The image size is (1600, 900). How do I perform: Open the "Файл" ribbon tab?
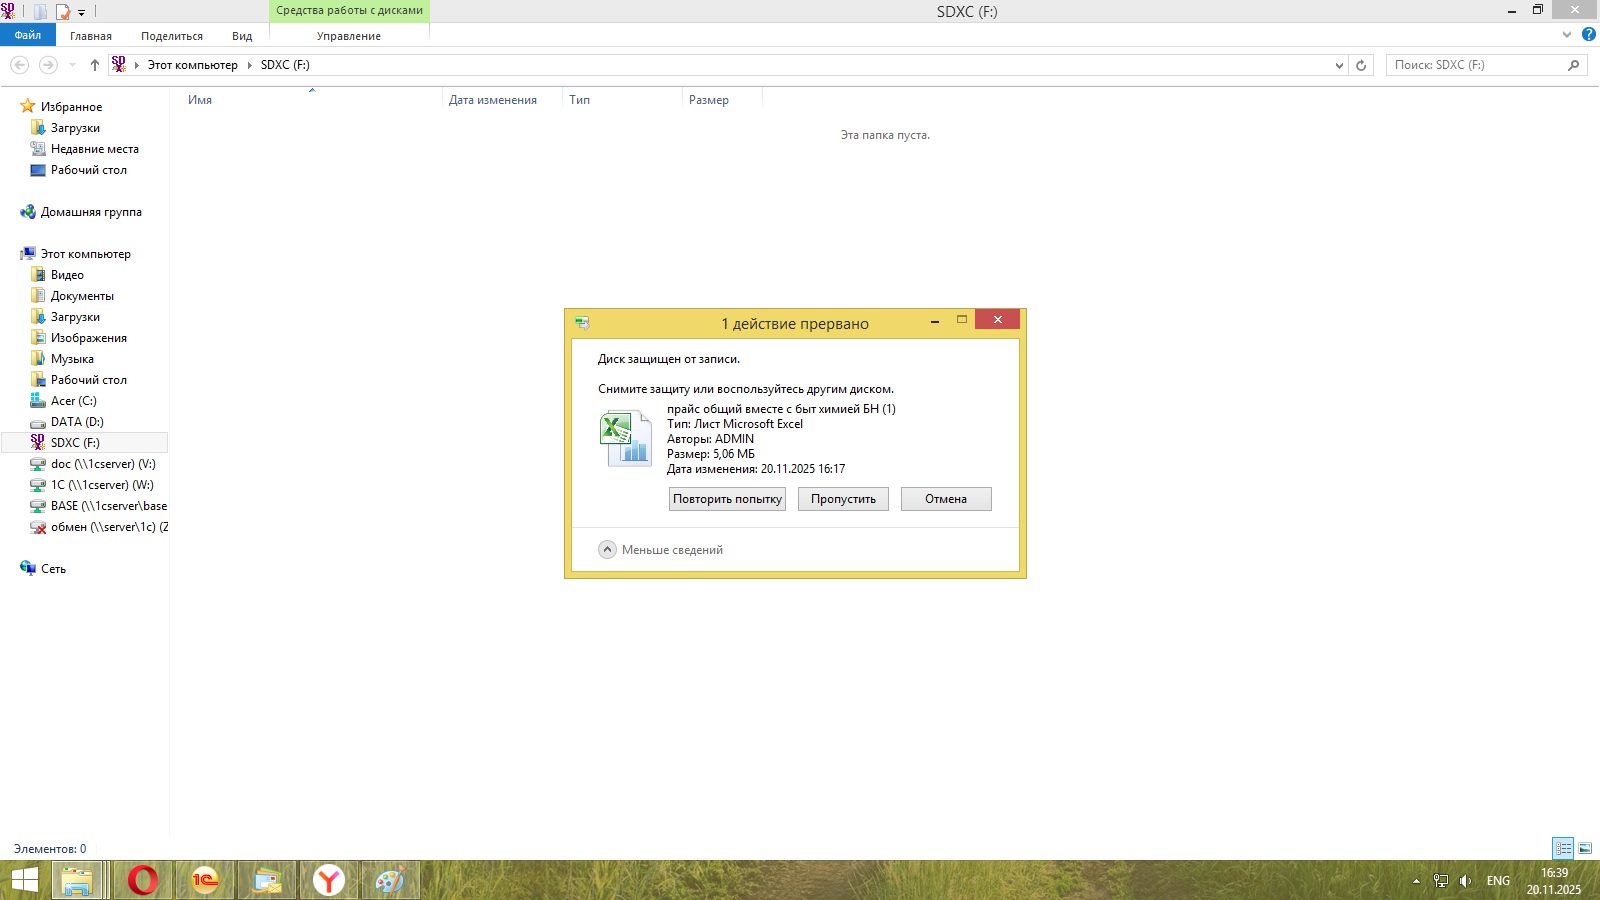(x=28, y=35)
